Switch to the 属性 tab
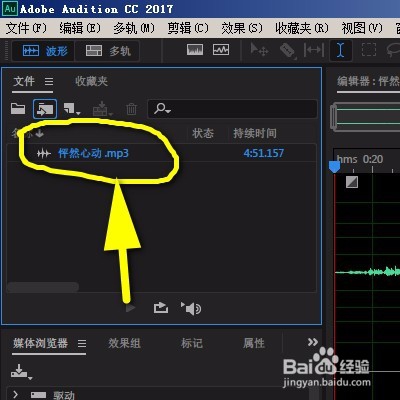 tap(254, 343)
